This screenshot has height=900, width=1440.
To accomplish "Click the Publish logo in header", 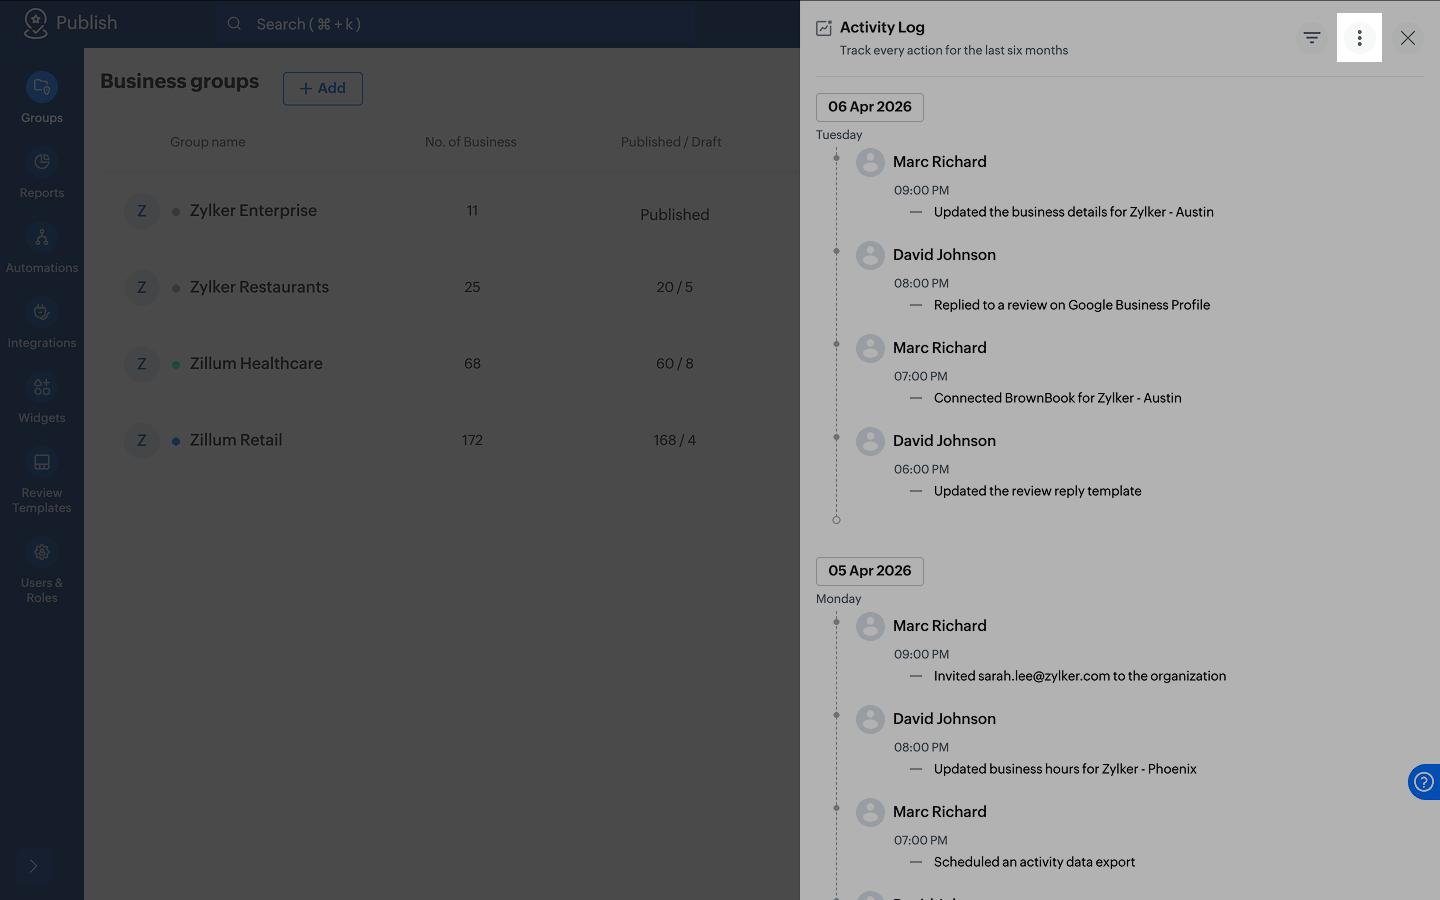I will (x=70, y=23).
